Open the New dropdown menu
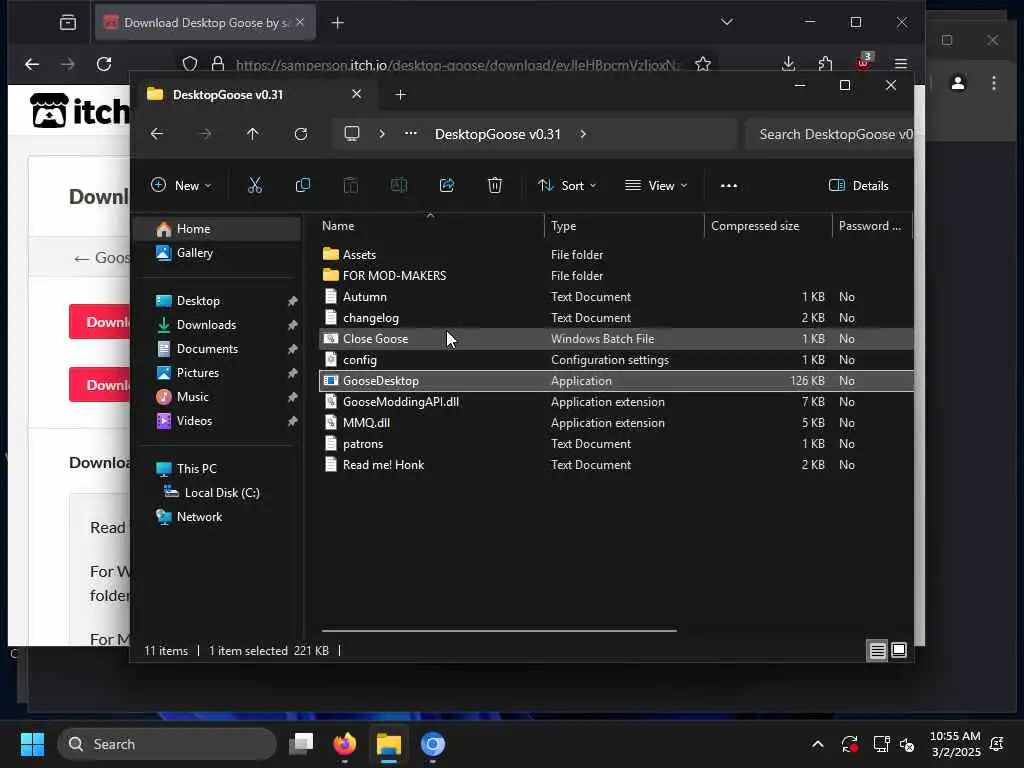Image resolution: width=1024 pixels, height=768 pixels. click(x=181, y=185)
